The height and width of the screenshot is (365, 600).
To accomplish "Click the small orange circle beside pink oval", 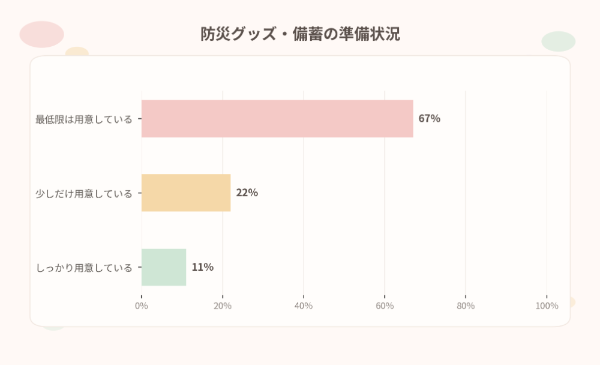I will [77, 51].
